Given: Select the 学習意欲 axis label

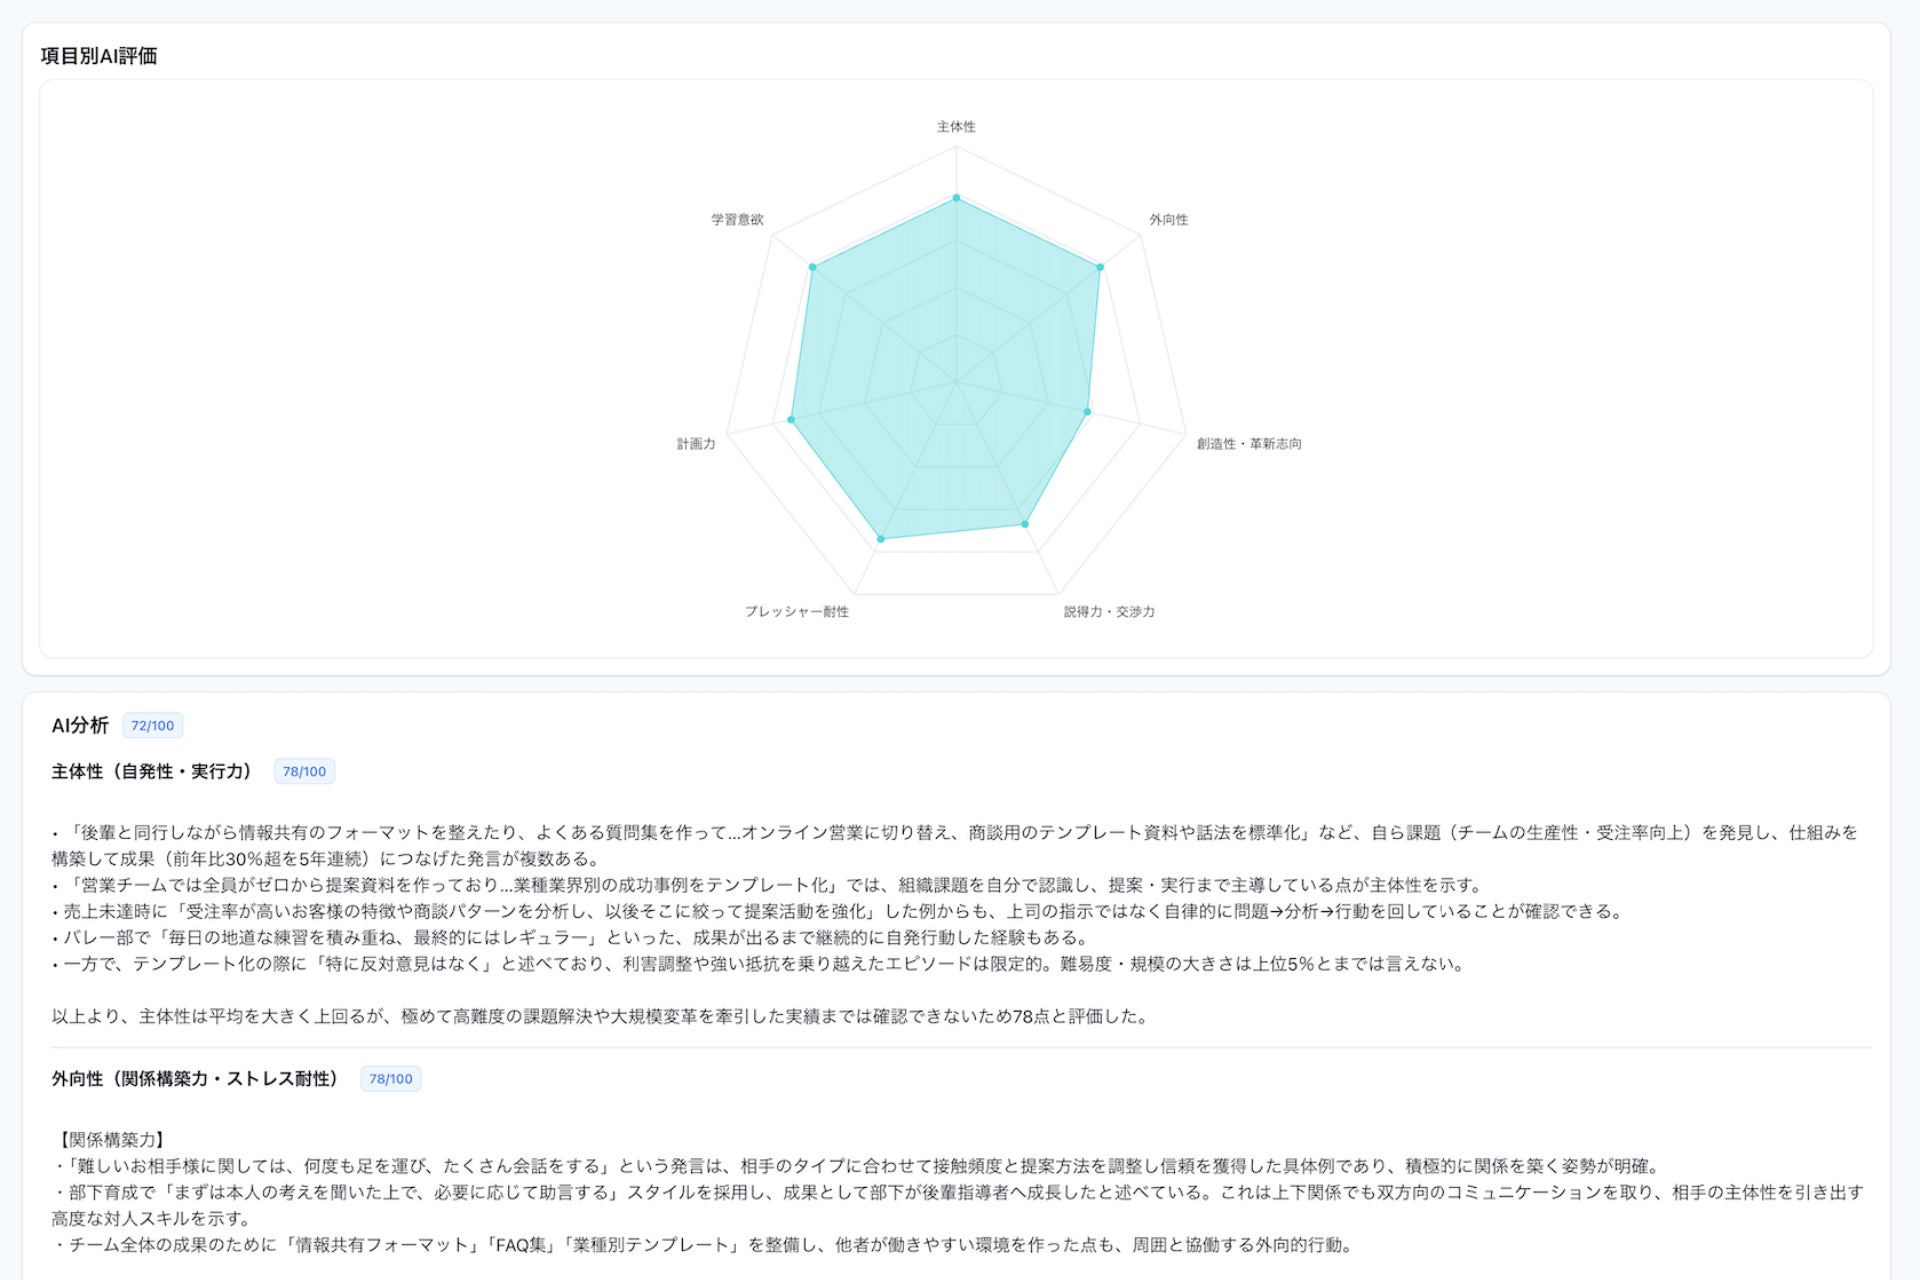Looking at the screenshot, I should [737, 220].
